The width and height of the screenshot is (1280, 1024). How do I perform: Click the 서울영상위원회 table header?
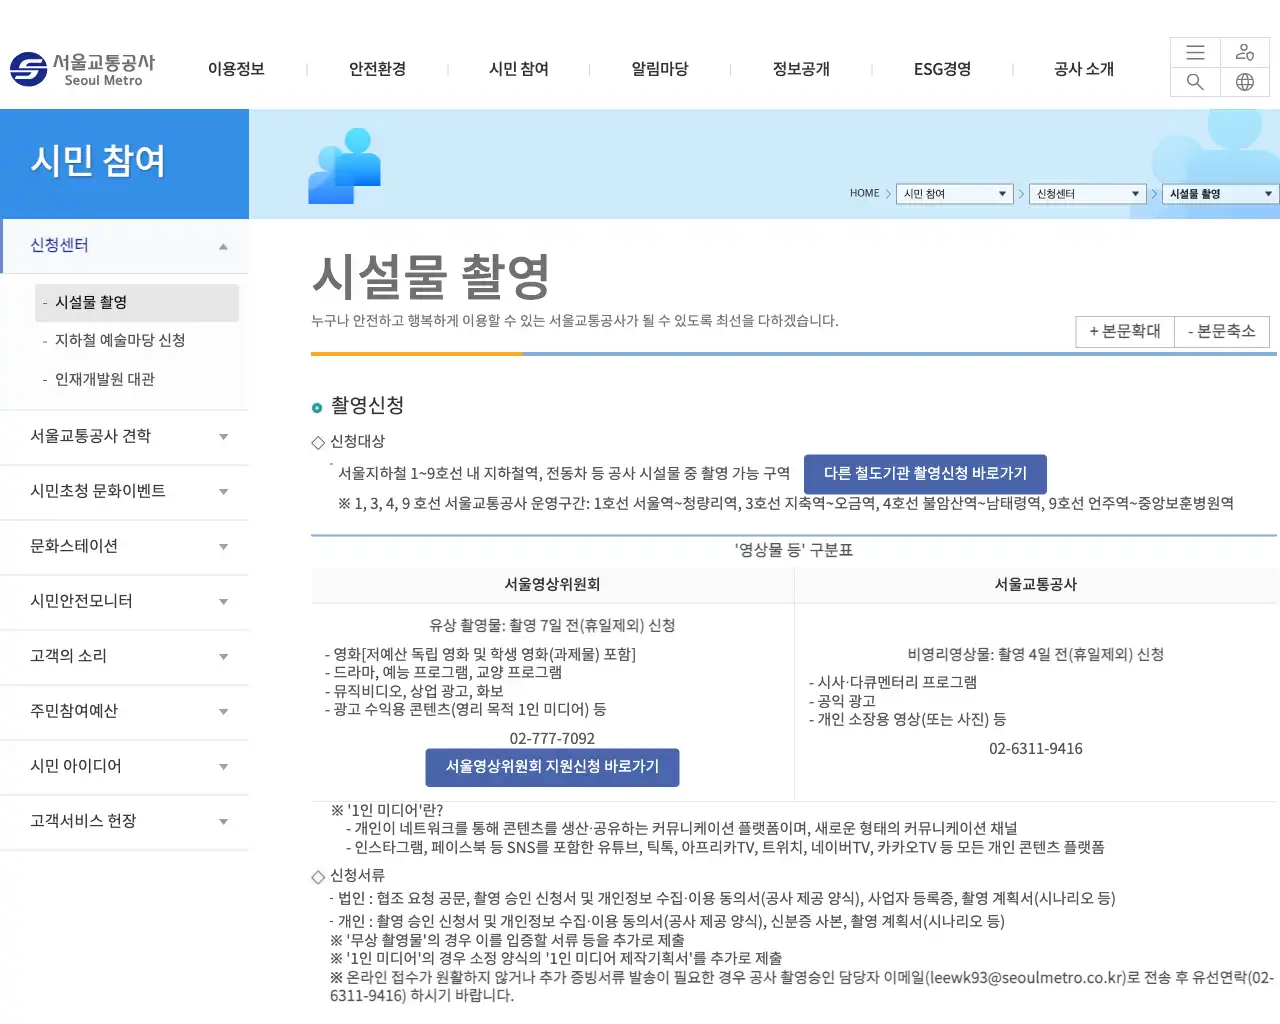[x=552, y=585]
